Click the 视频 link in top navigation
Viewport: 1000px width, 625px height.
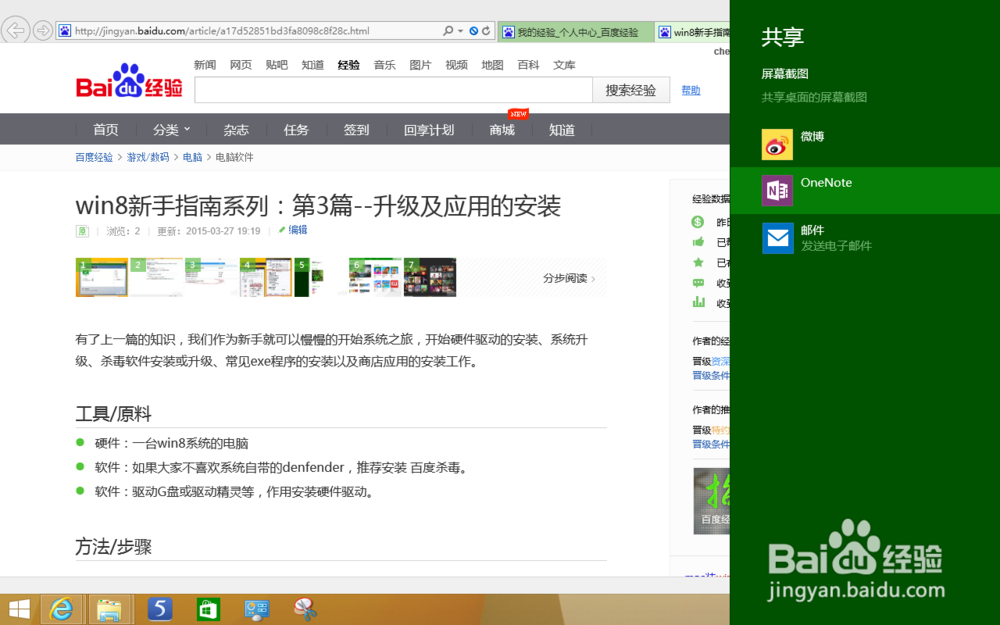coord(457,65)
